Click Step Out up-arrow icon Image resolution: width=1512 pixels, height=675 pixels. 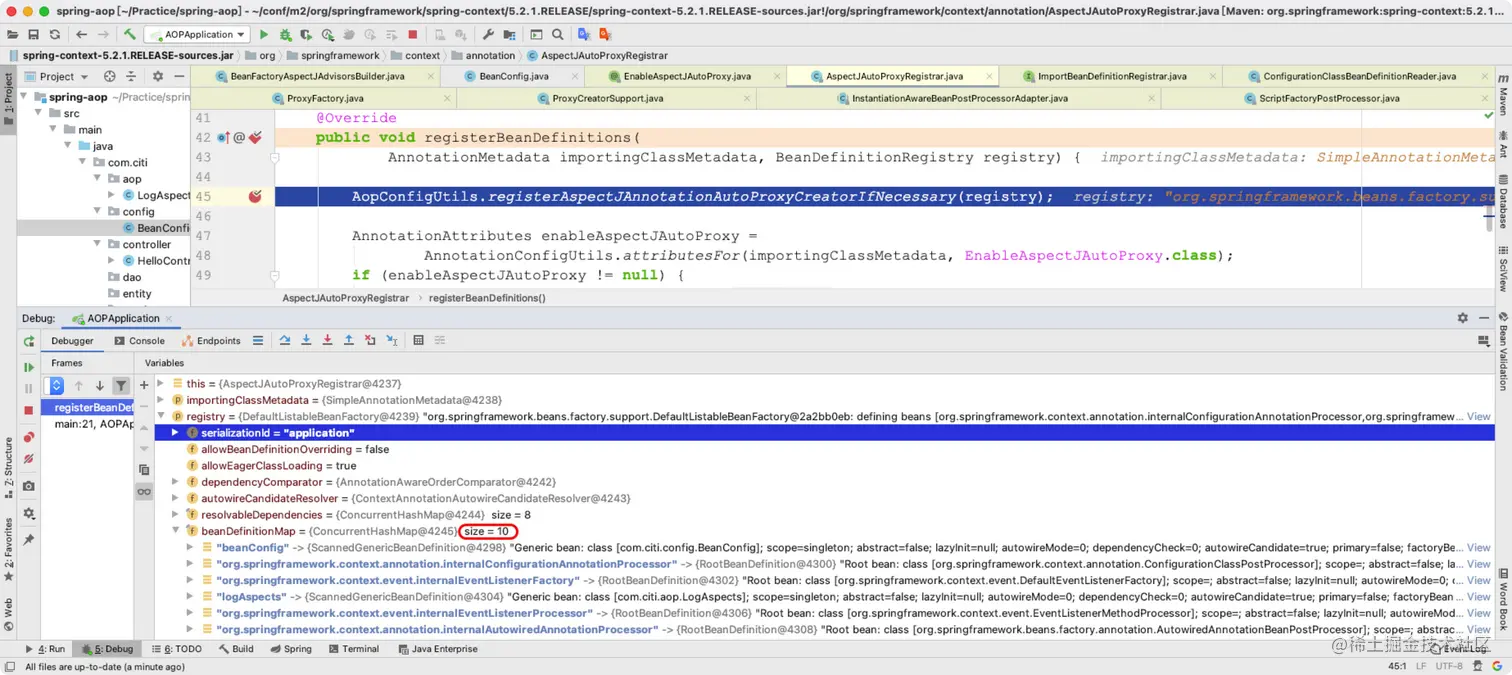[348, 340]
